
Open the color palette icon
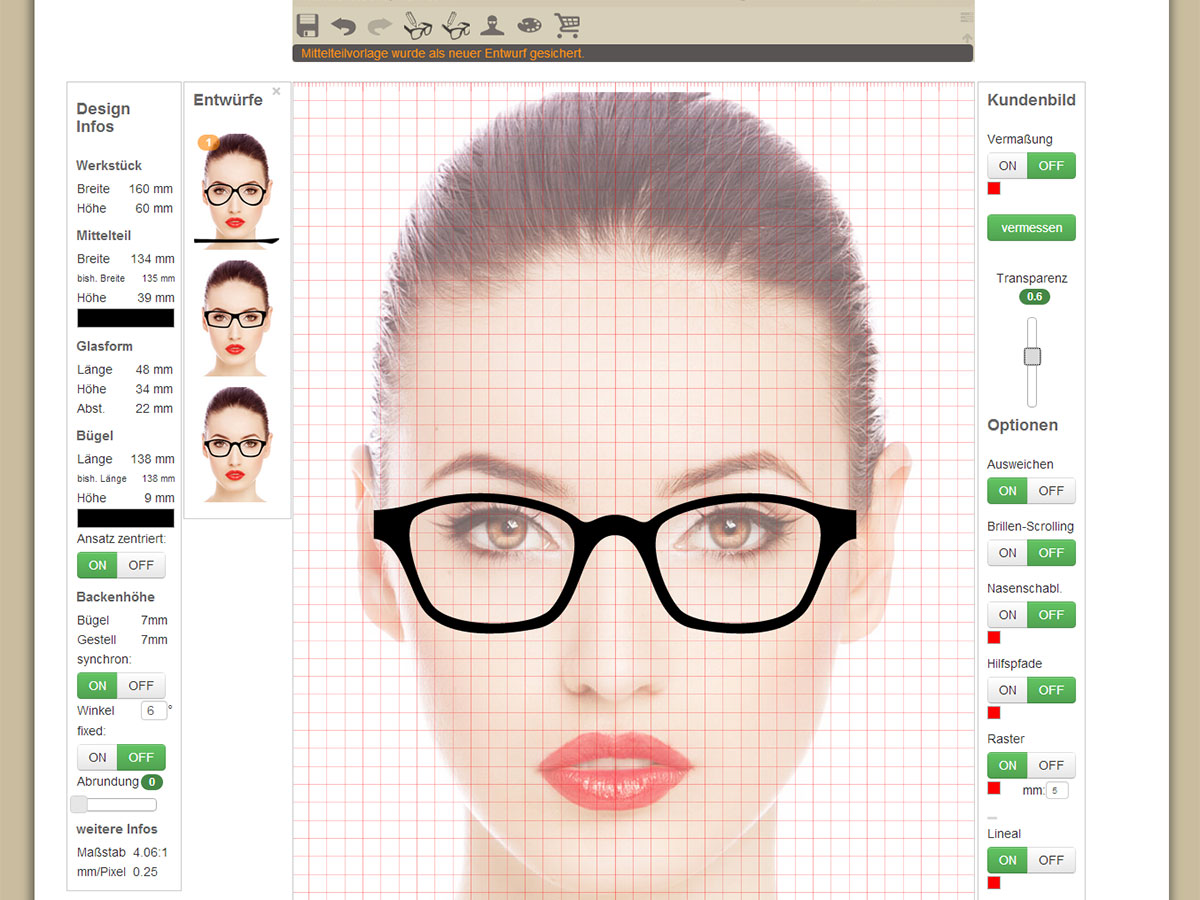[x=528, y=25]
